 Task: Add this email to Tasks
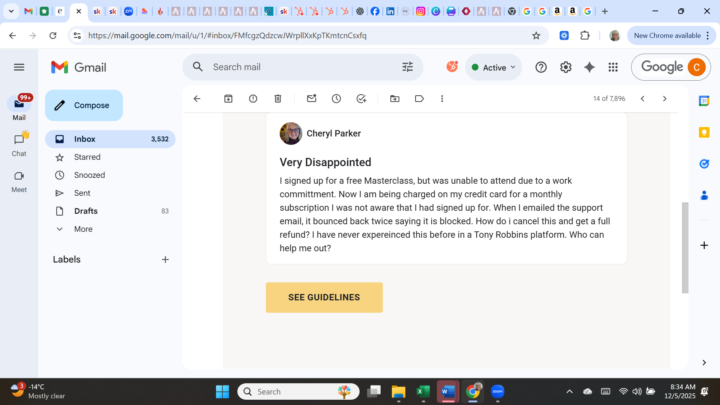click(361, 99)
